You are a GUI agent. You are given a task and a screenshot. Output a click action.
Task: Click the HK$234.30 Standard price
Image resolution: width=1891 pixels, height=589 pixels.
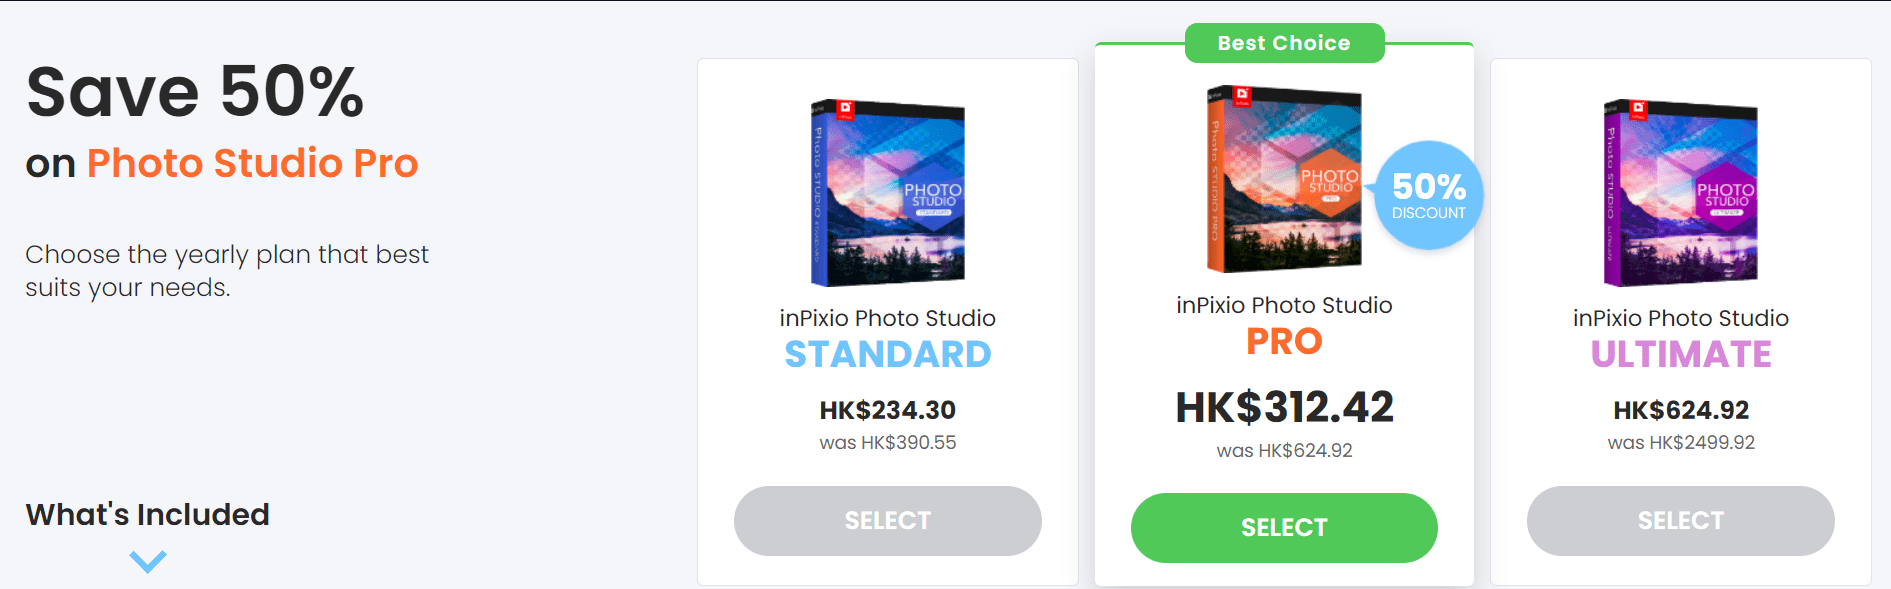[887, 410]
